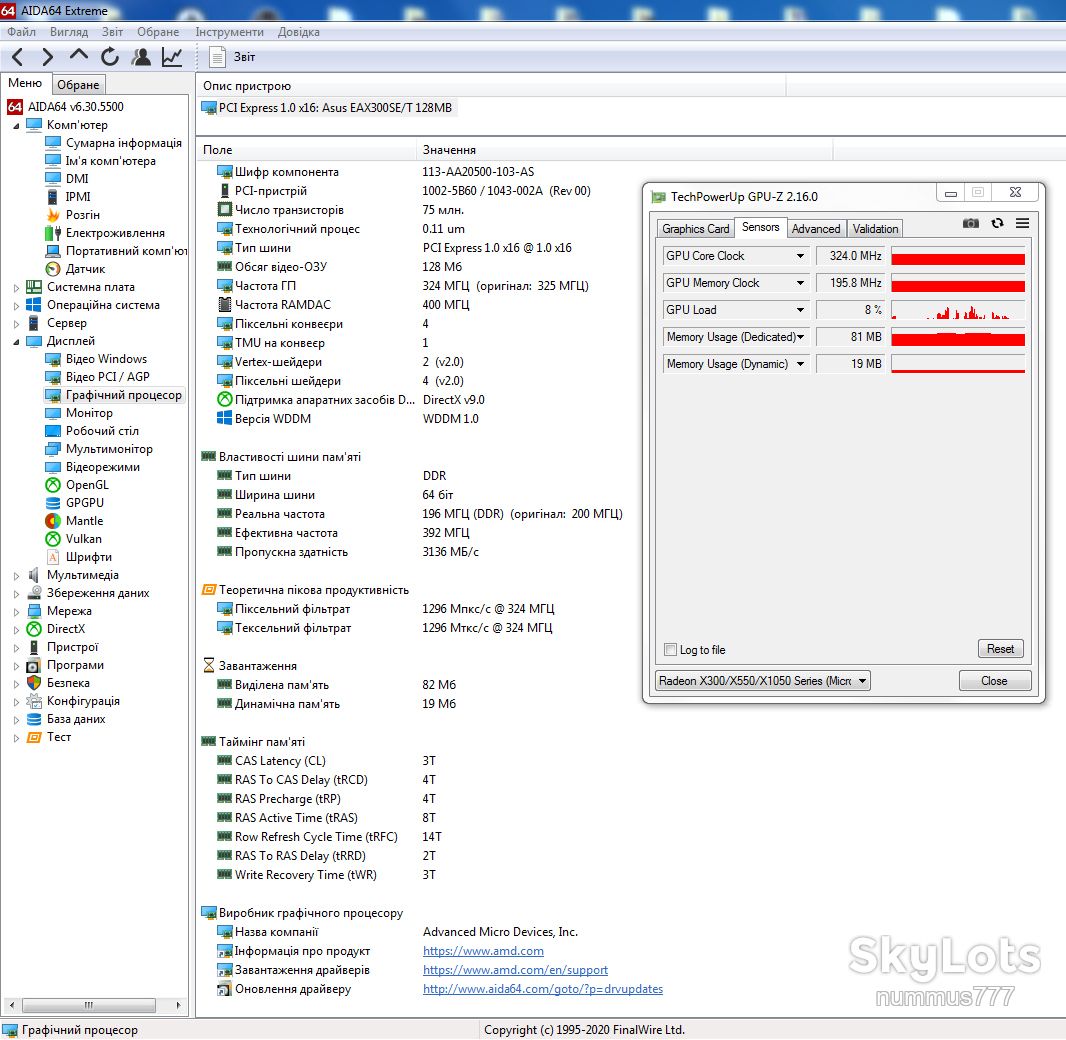Expand the Сервер tree node
Image resolution: width=1066 pixels, height=1040 pixels.
coord(16,324)
